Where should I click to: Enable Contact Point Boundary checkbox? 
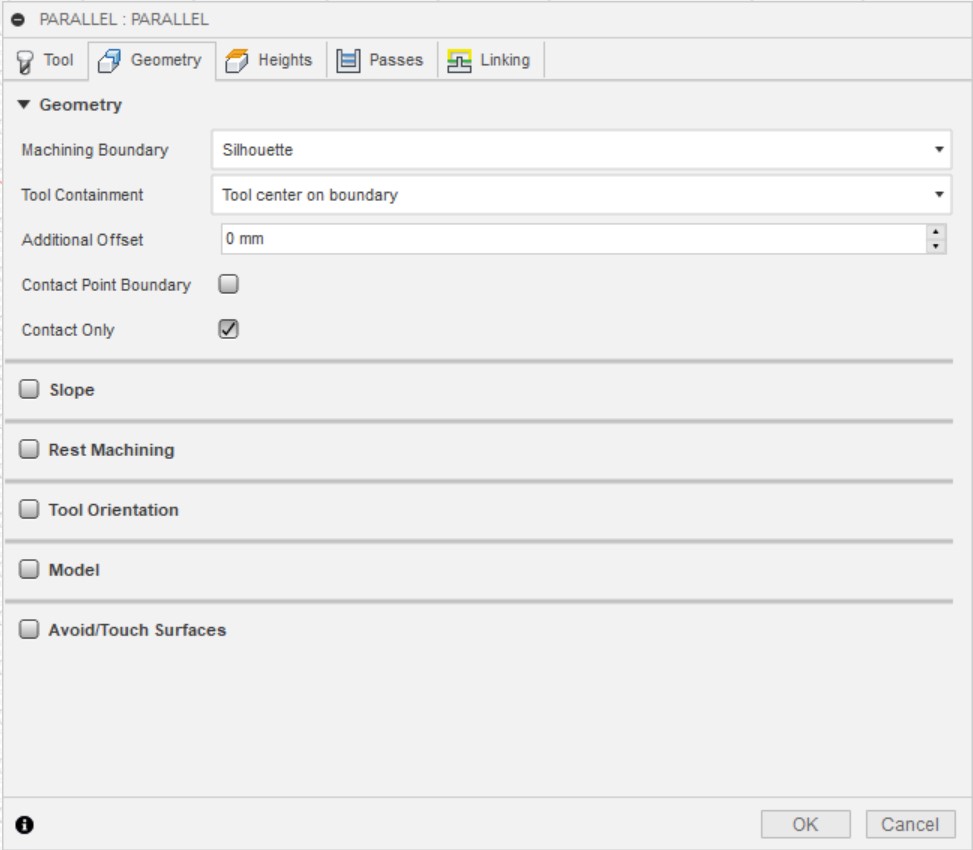point(228,284)
